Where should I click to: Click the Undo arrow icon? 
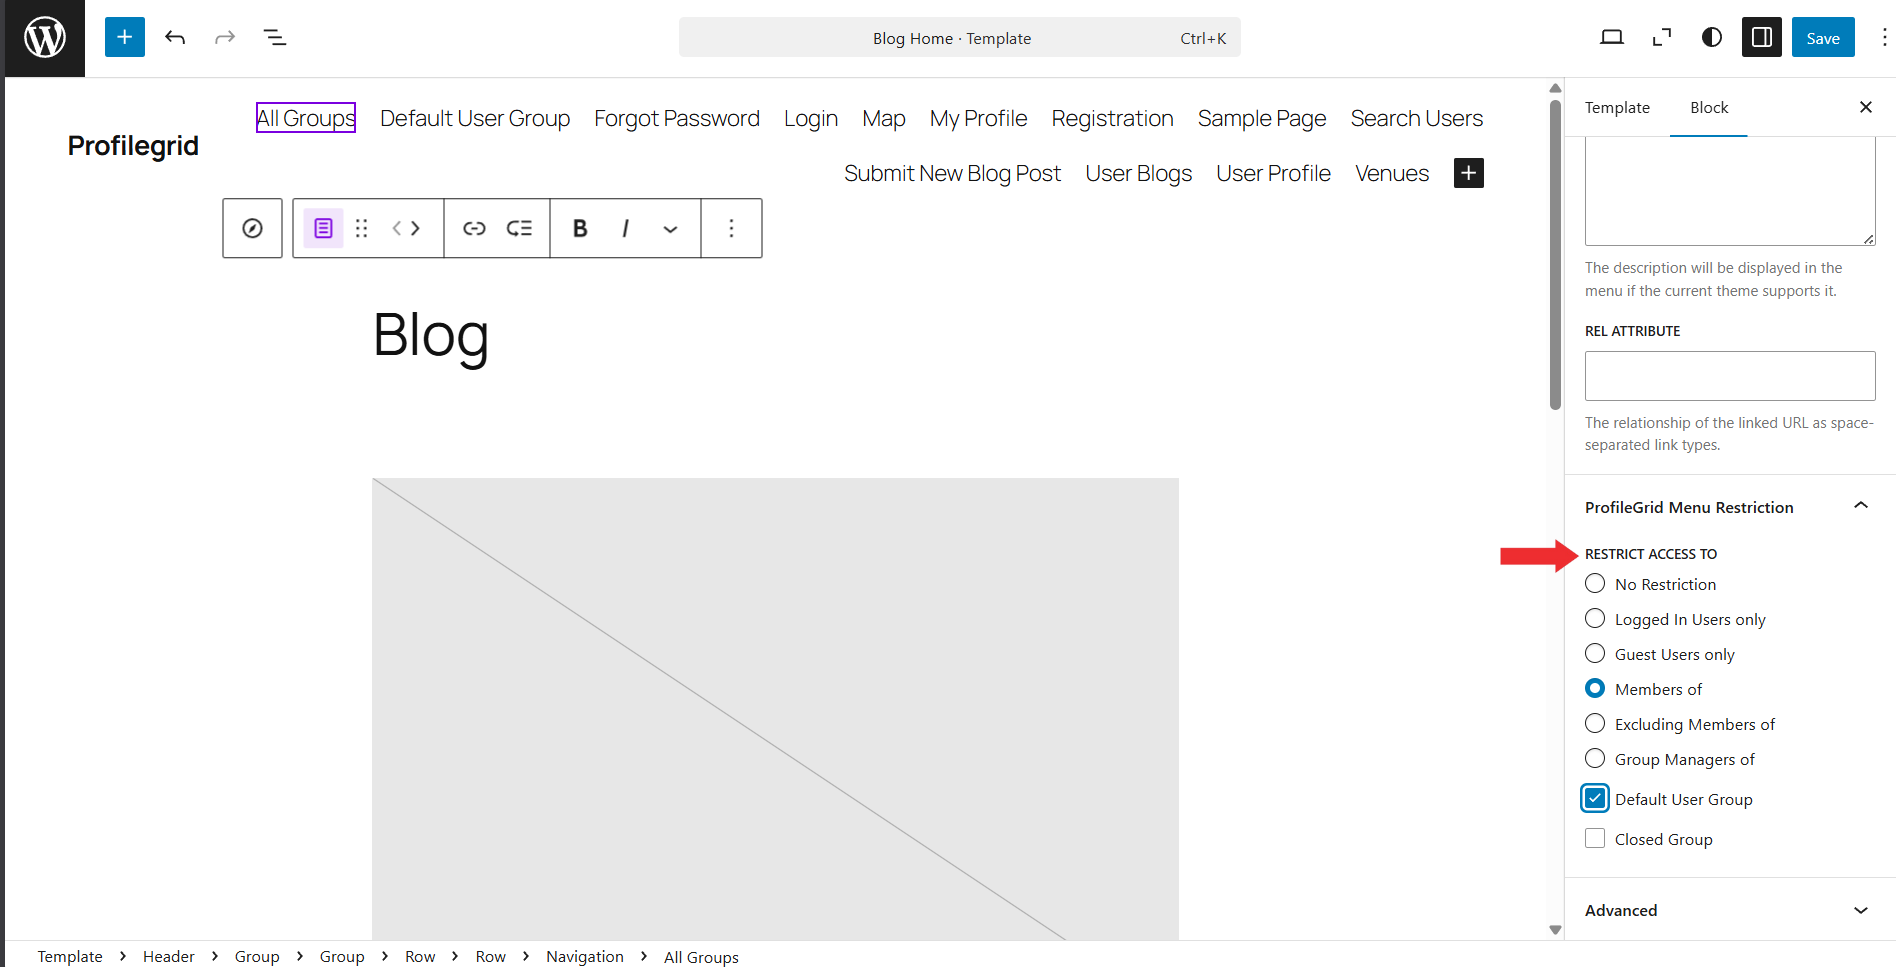click(175, 38)
